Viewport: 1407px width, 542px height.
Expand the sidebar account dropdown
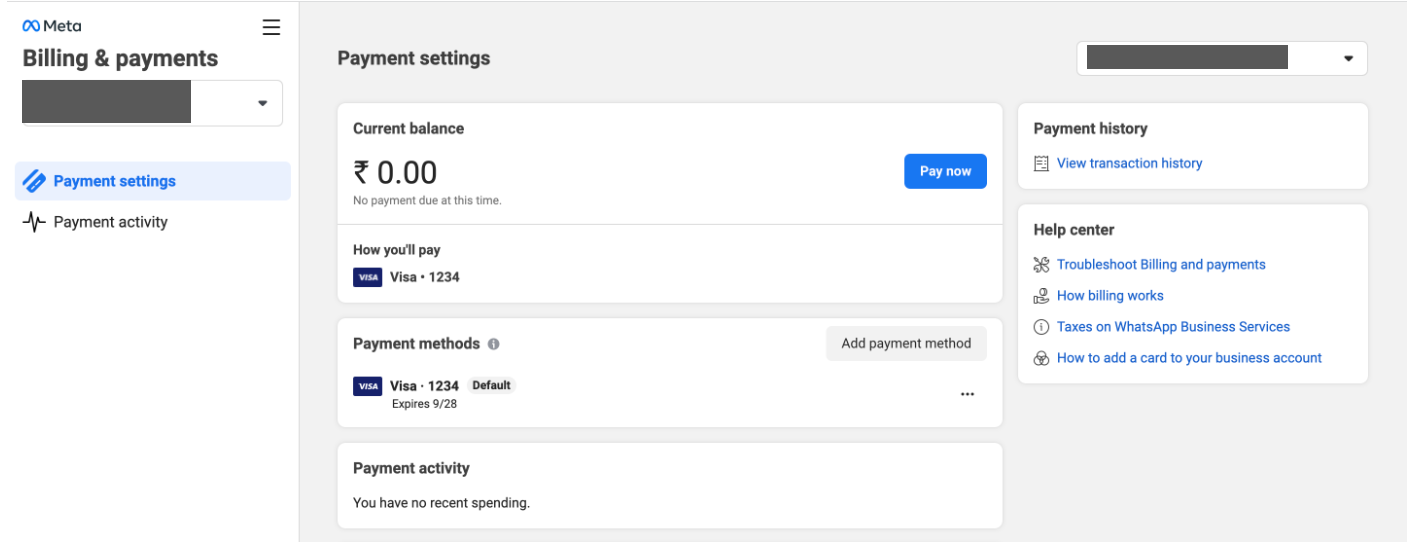tap(152, 103)
